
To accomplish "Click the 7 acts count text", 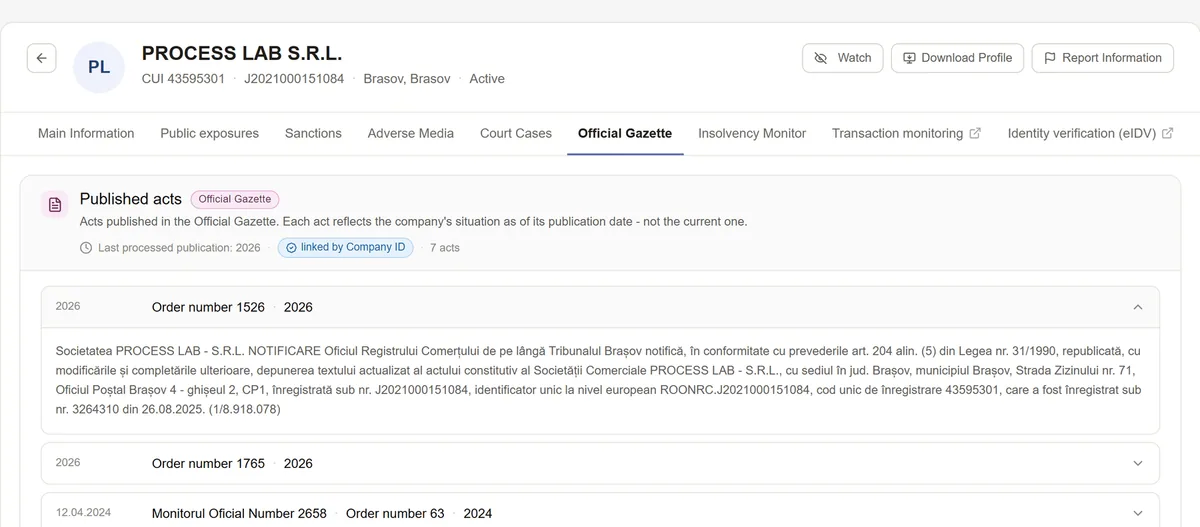I will click(445, 248).
